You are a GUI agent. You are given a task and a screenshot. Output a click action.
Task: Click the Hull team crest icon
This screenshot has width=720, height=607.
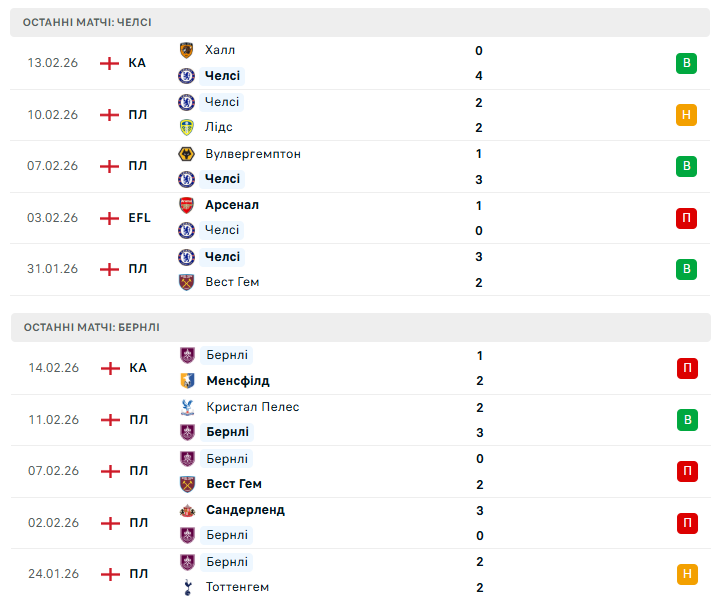coord(186,50)
